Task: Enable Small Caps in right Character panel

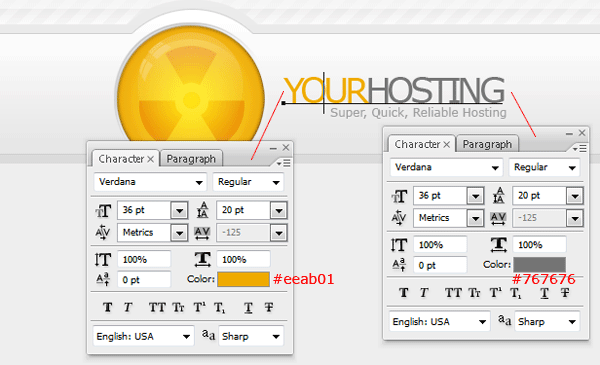Action: pyautogui.click(x=474, y=293)
